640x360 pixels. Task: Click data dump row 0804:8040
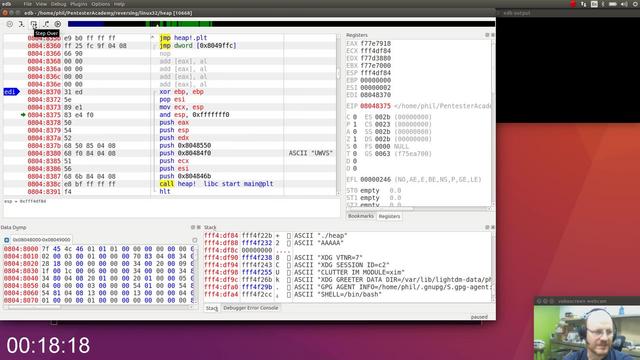(99, 278)
